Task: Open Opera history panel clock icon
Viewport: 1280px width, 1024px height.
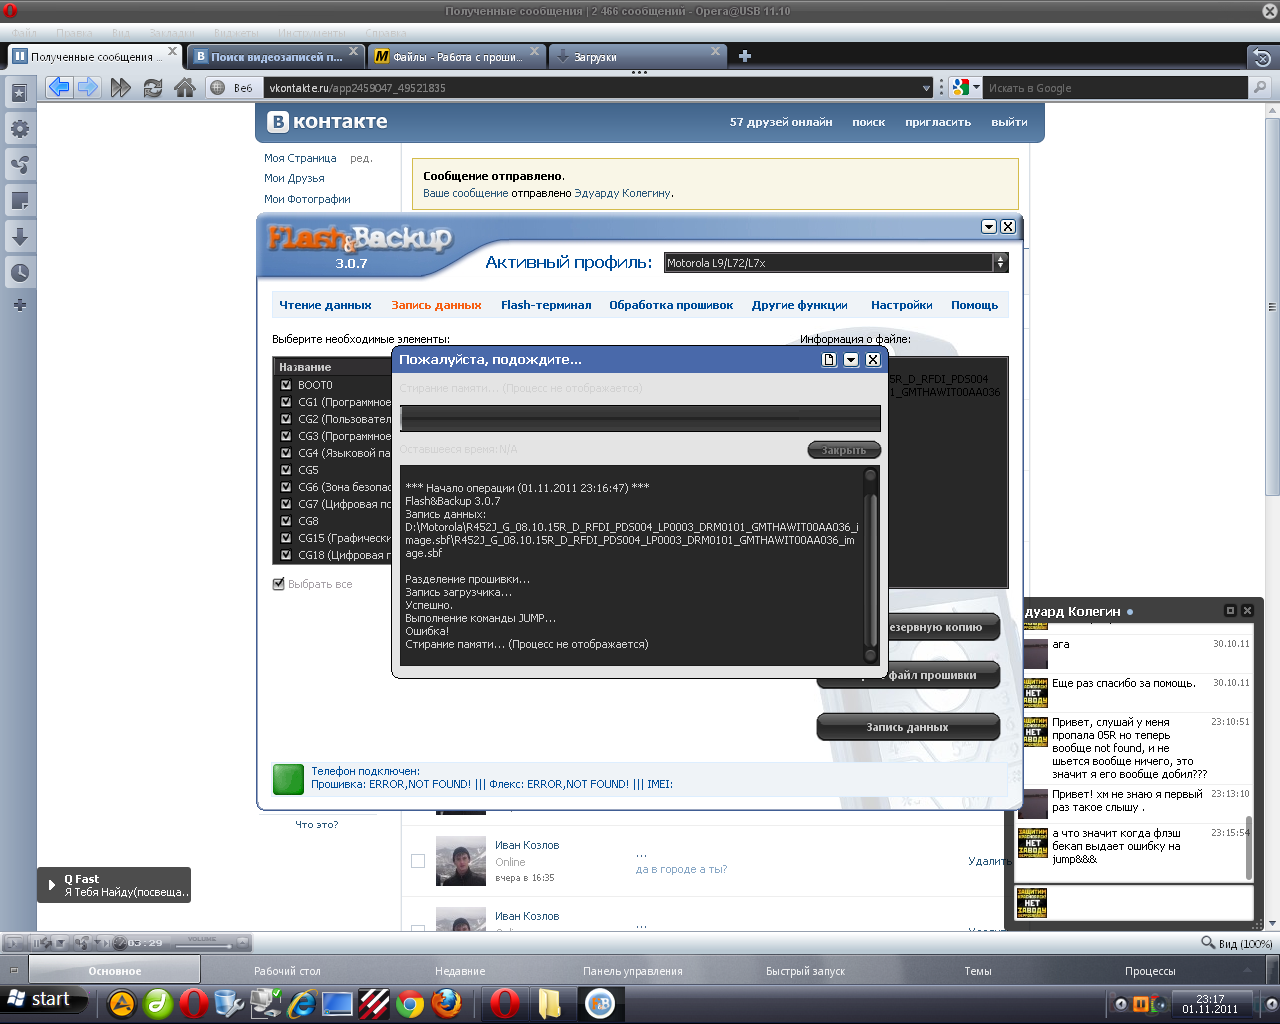Action: (19, 273)
